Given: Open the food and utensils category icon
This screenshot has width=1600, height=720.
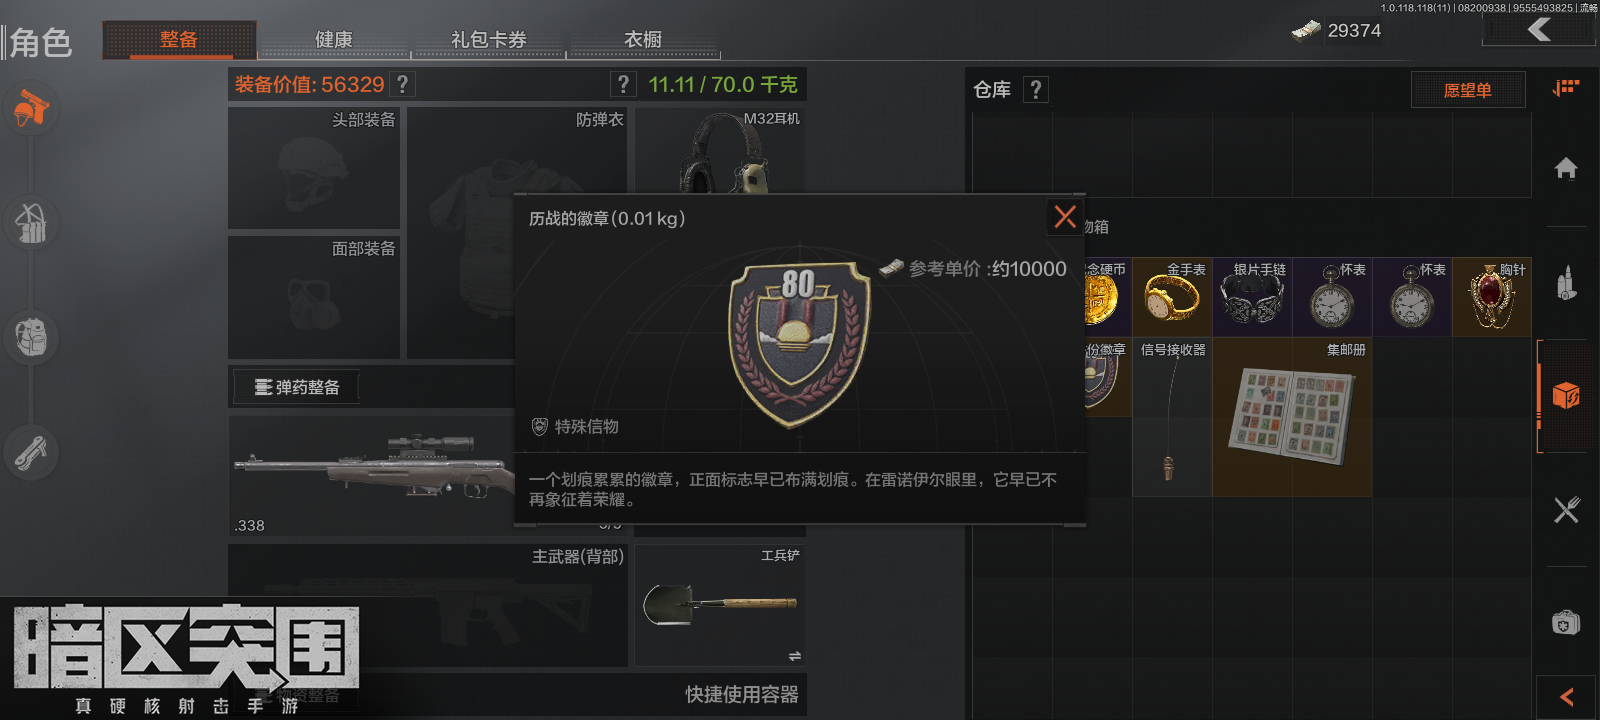Looking at the screenshot, I should coord(1566,510).
